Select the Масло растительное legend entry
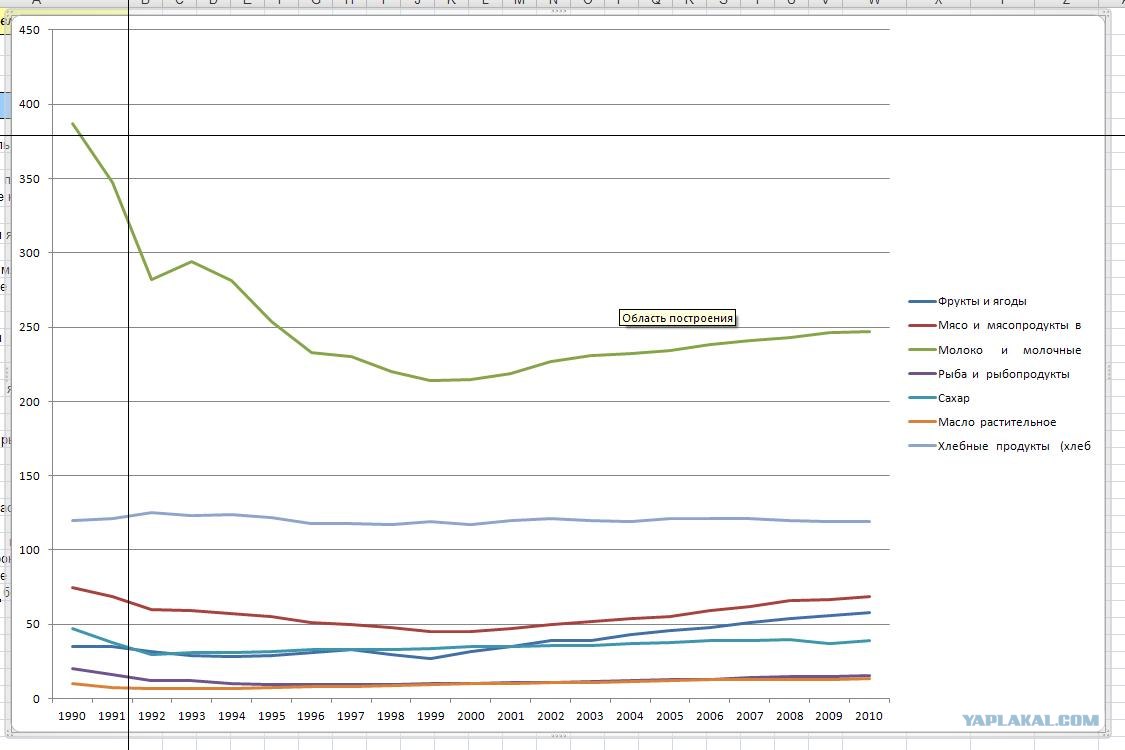 pyautogui.click(x=983, y=422)
